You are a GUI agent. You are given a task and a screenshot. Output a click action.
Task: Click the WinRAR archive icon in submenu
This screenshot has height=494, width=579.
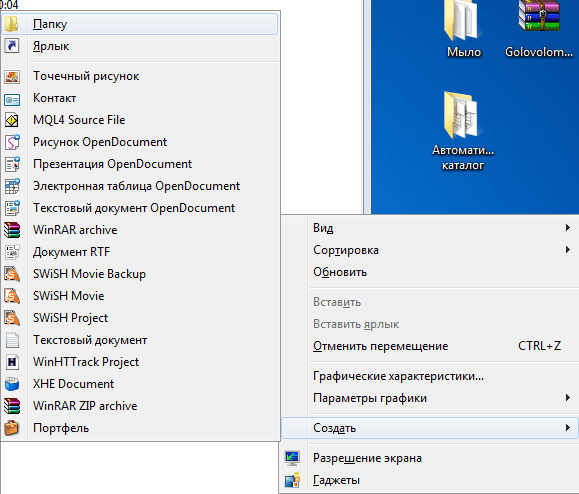12,230
